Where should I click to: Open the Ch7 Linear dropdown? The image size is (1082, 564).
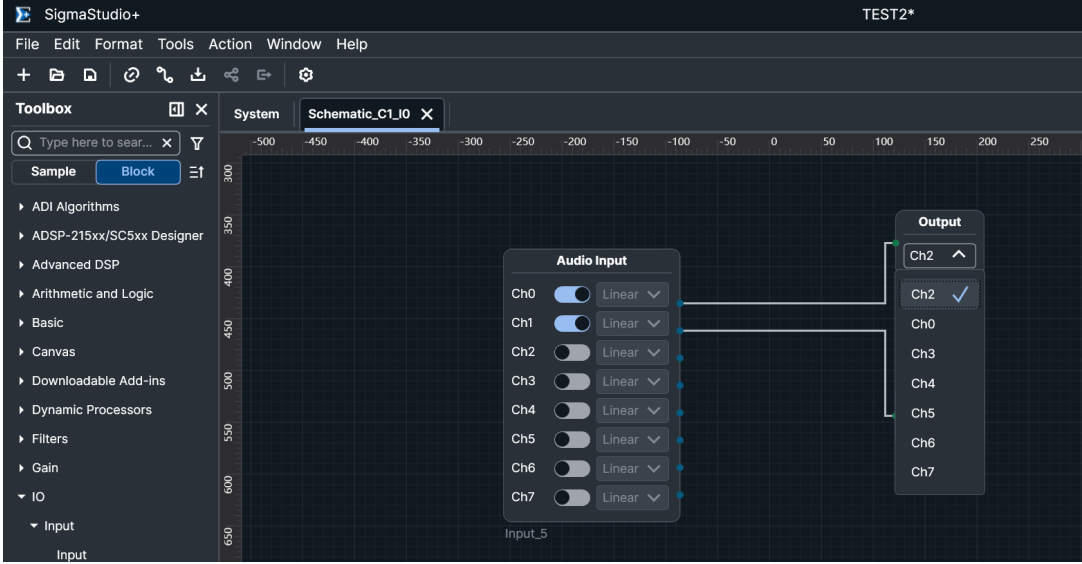[632, 498]
